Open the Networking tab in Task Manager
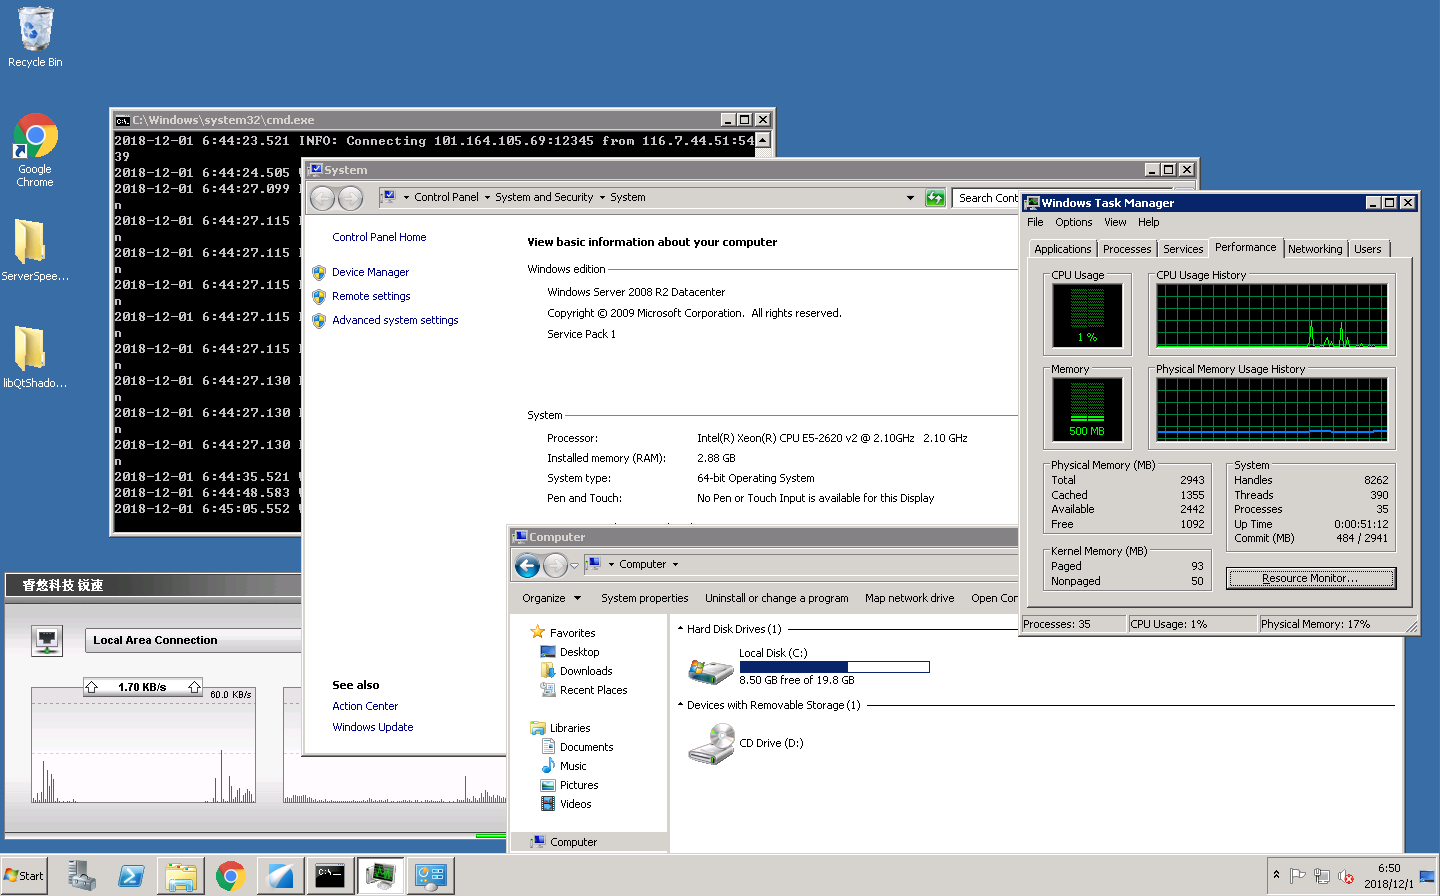The height and width of the screenshot is (896, 1440). click(x=1314, y=249)
